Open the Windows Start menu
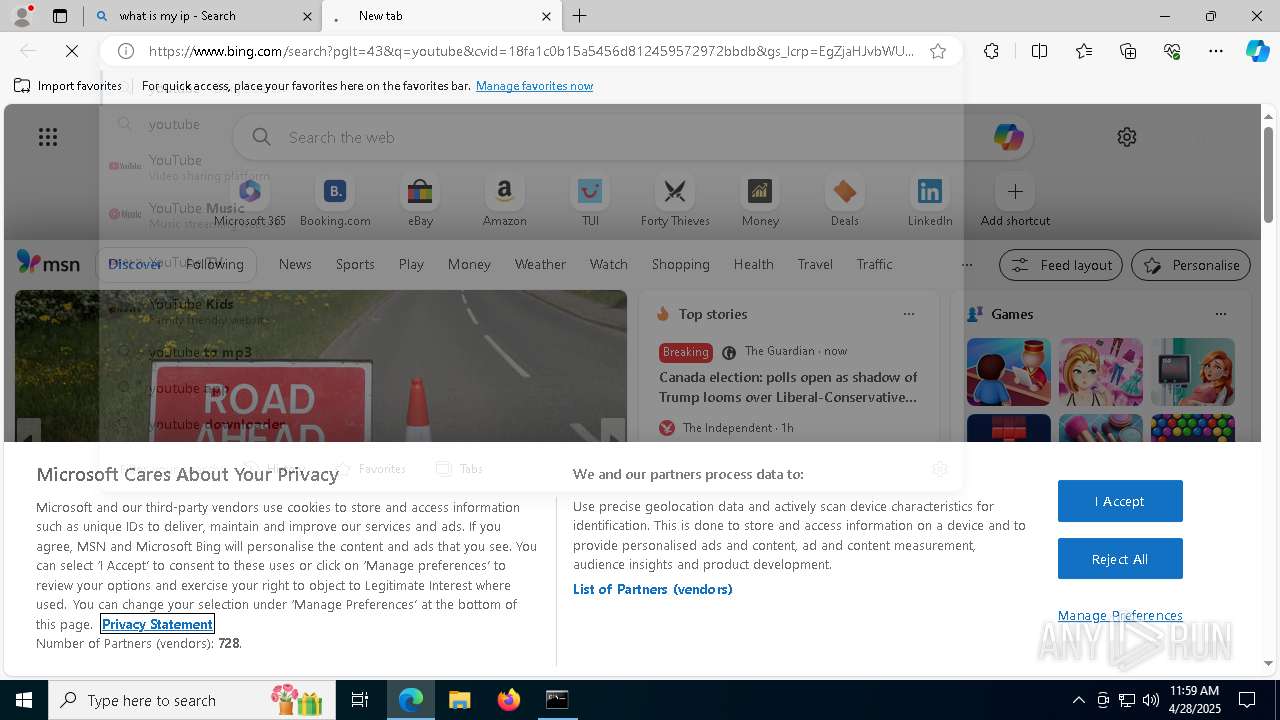This screenshot has width=1280, height=720. pyautogui.click(x=24, y=700)
